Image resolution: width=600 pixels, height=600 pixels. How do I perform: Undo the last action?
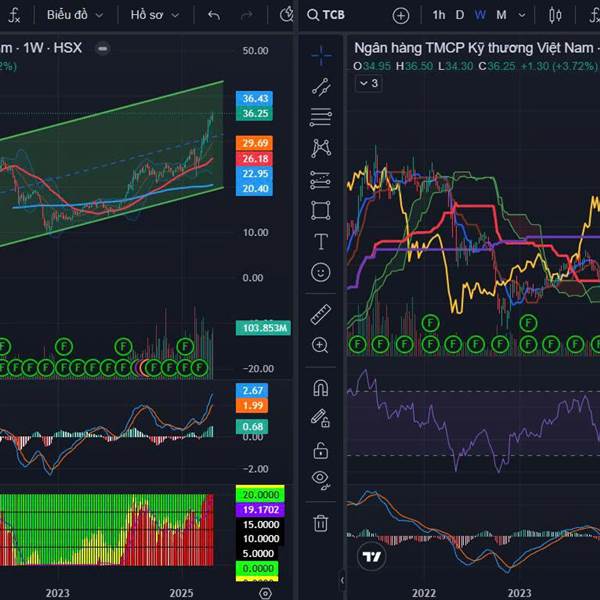(214, 15)
